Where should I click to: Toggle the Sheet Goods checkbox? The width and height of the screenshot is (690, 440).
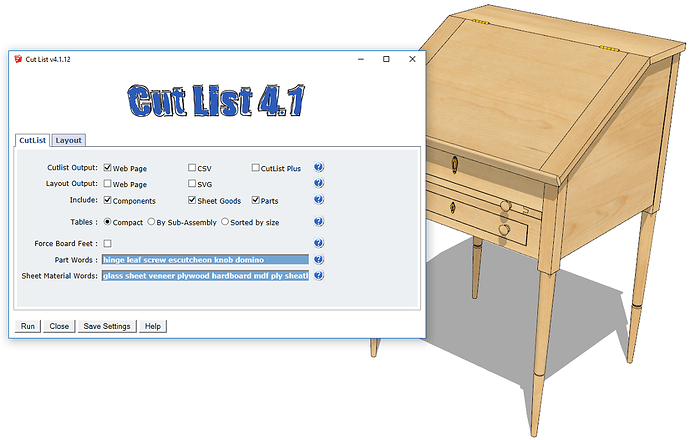coord(192,200)
